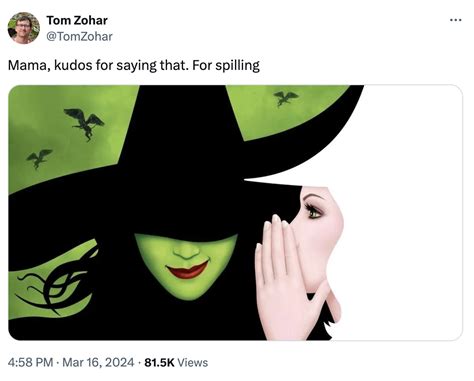The image size is (474, 381).
Task: Visit the @TomZohar handle profile
Action: click(x=79, y=36)
